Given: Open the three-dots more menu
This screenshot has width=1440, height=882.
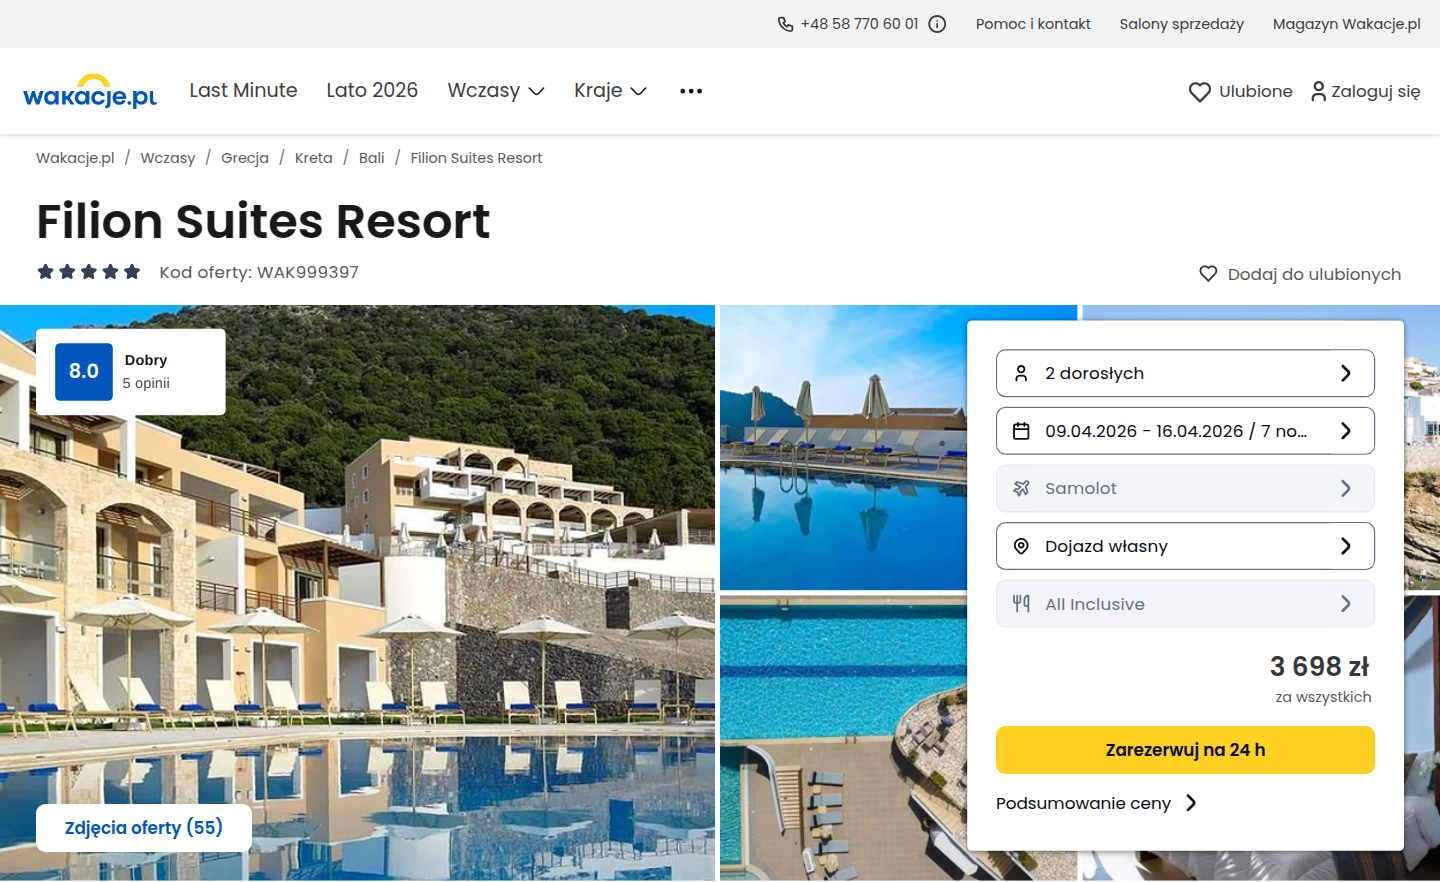Looking at the screenshot, I should [x=691, y=91].
